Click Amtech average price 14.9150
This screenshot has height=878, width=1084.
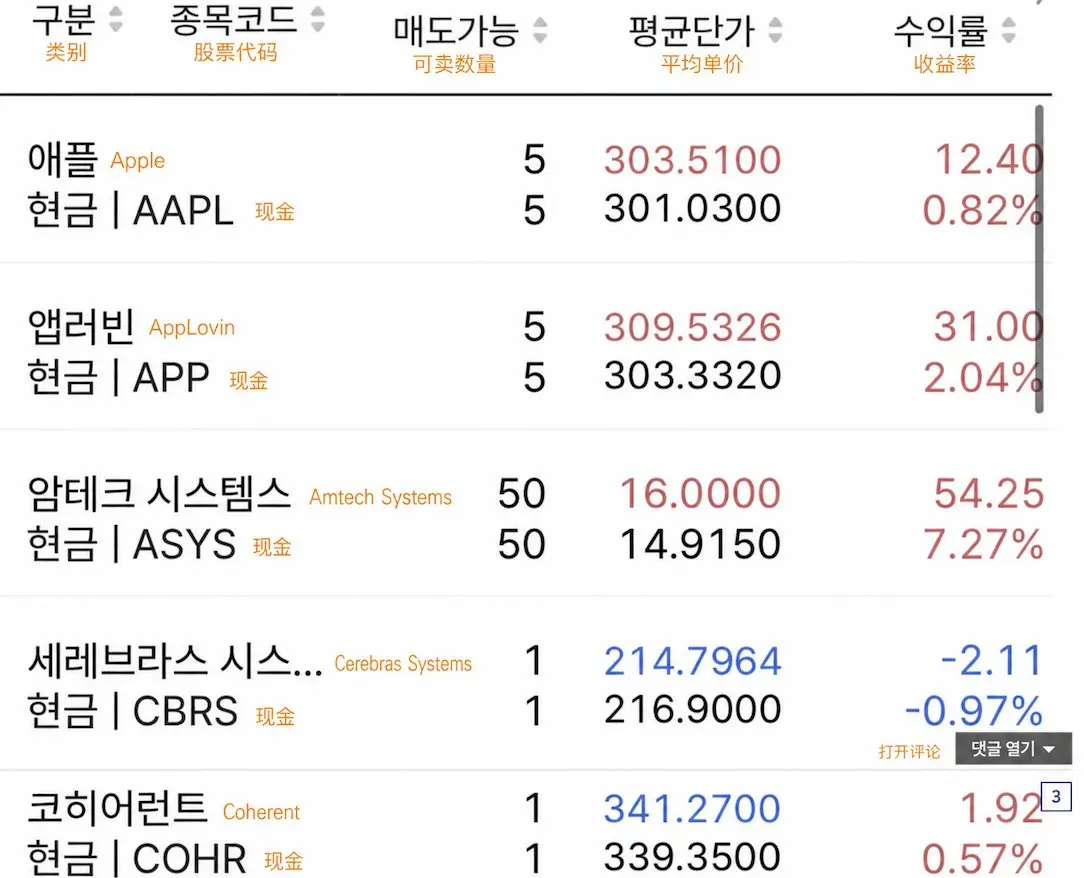[700, 544]
